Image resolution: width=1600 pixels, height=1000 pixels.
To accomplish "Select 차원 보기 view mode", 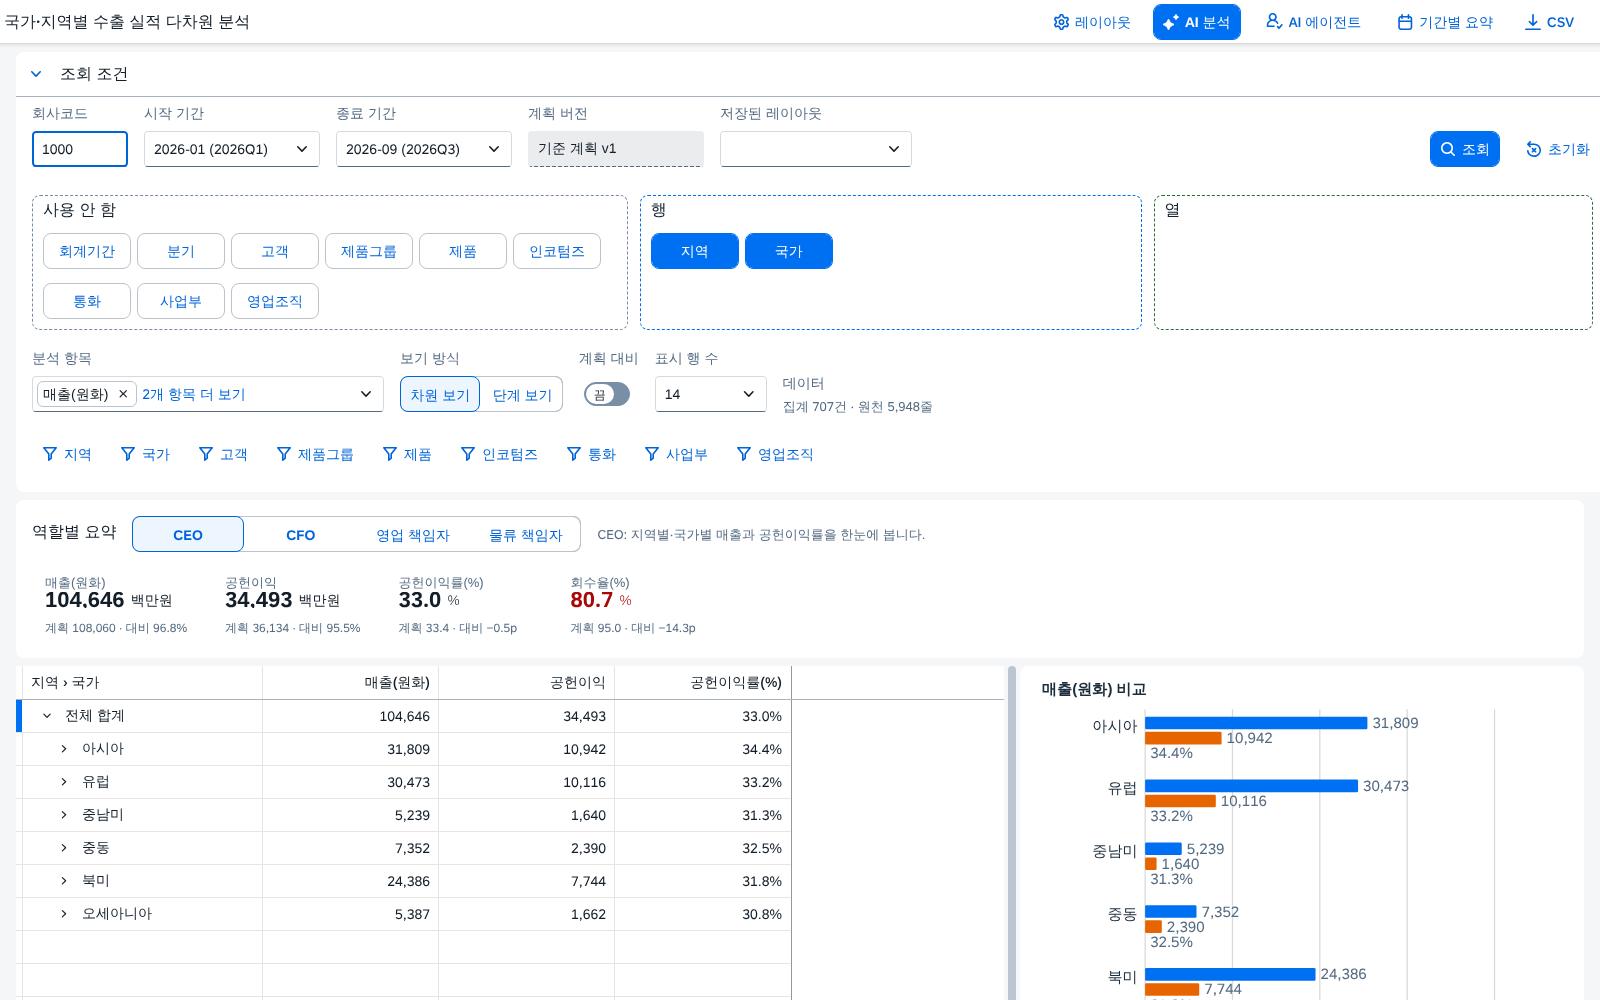I will [440, 394].
